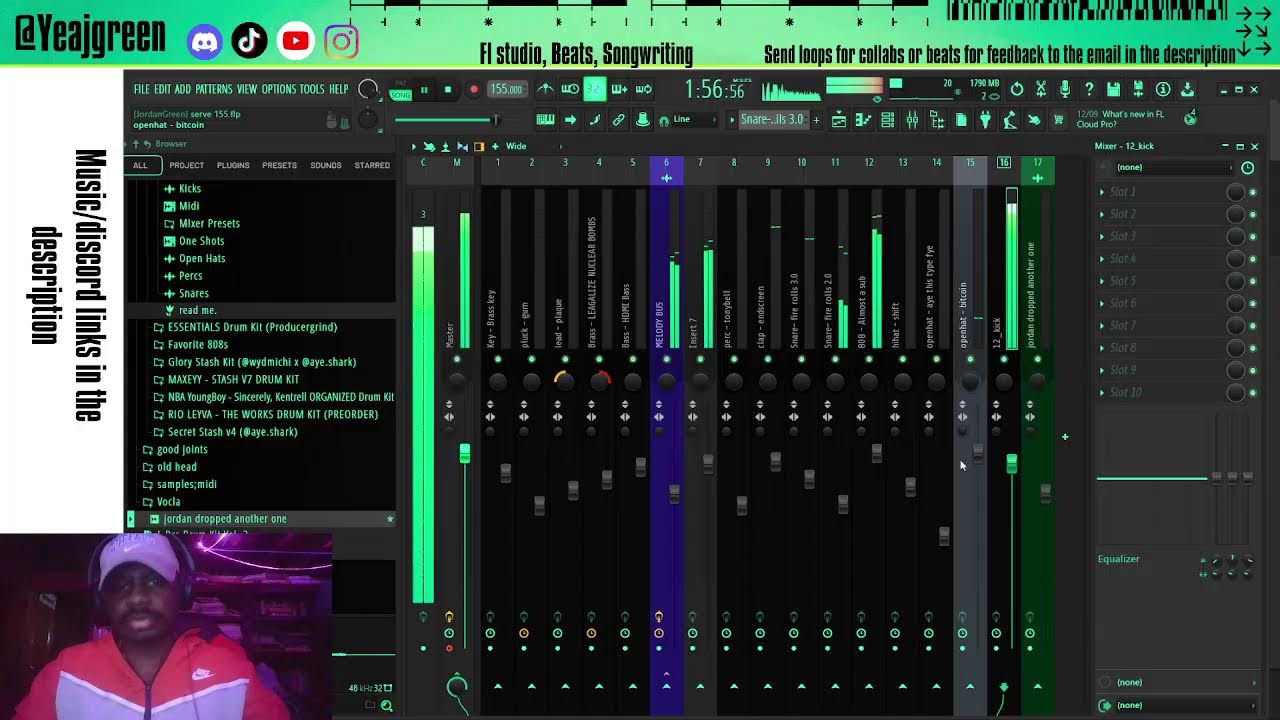The image size is (1280, 720).
Task: Toggle the loop recording icon
Action: pos(643,89)
